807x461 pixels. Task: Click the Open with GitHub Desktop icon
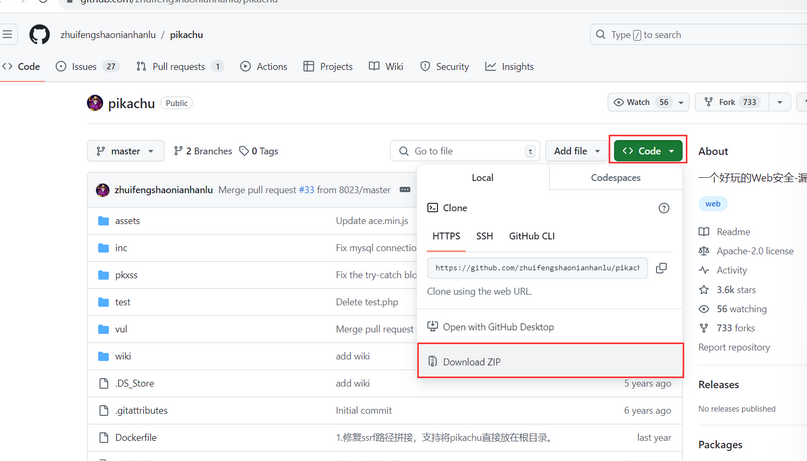click(x=432, y=326)
